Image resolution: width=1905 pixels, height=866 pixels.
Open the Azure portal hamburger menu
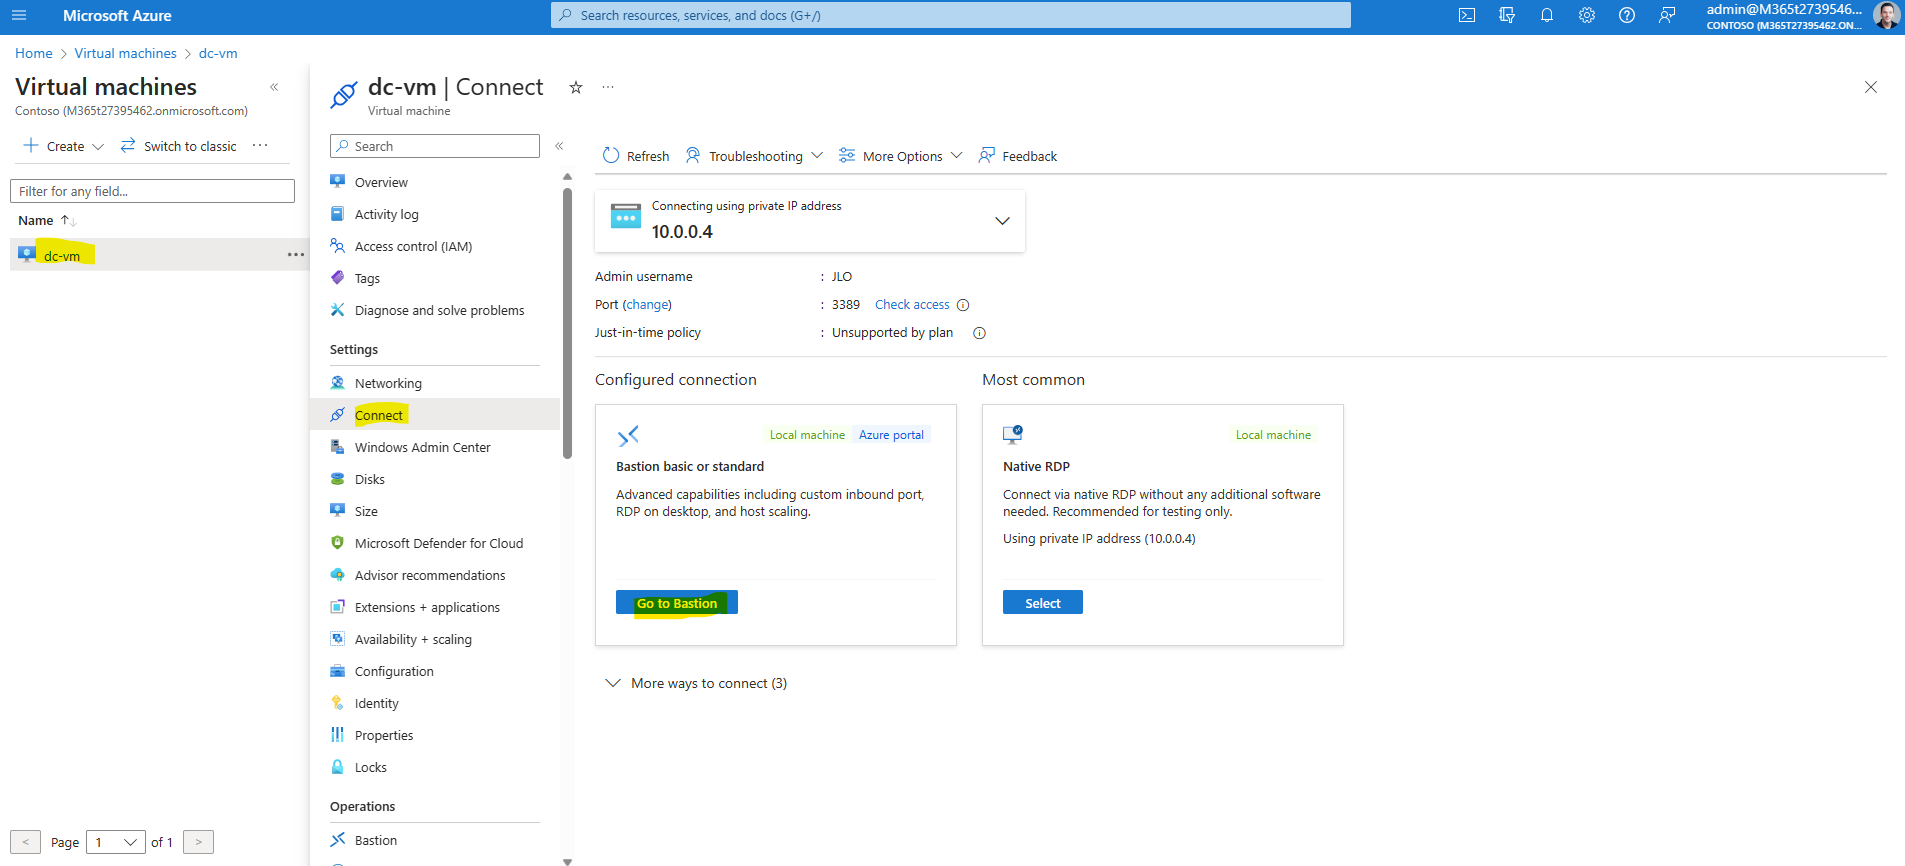pos(19,15)
